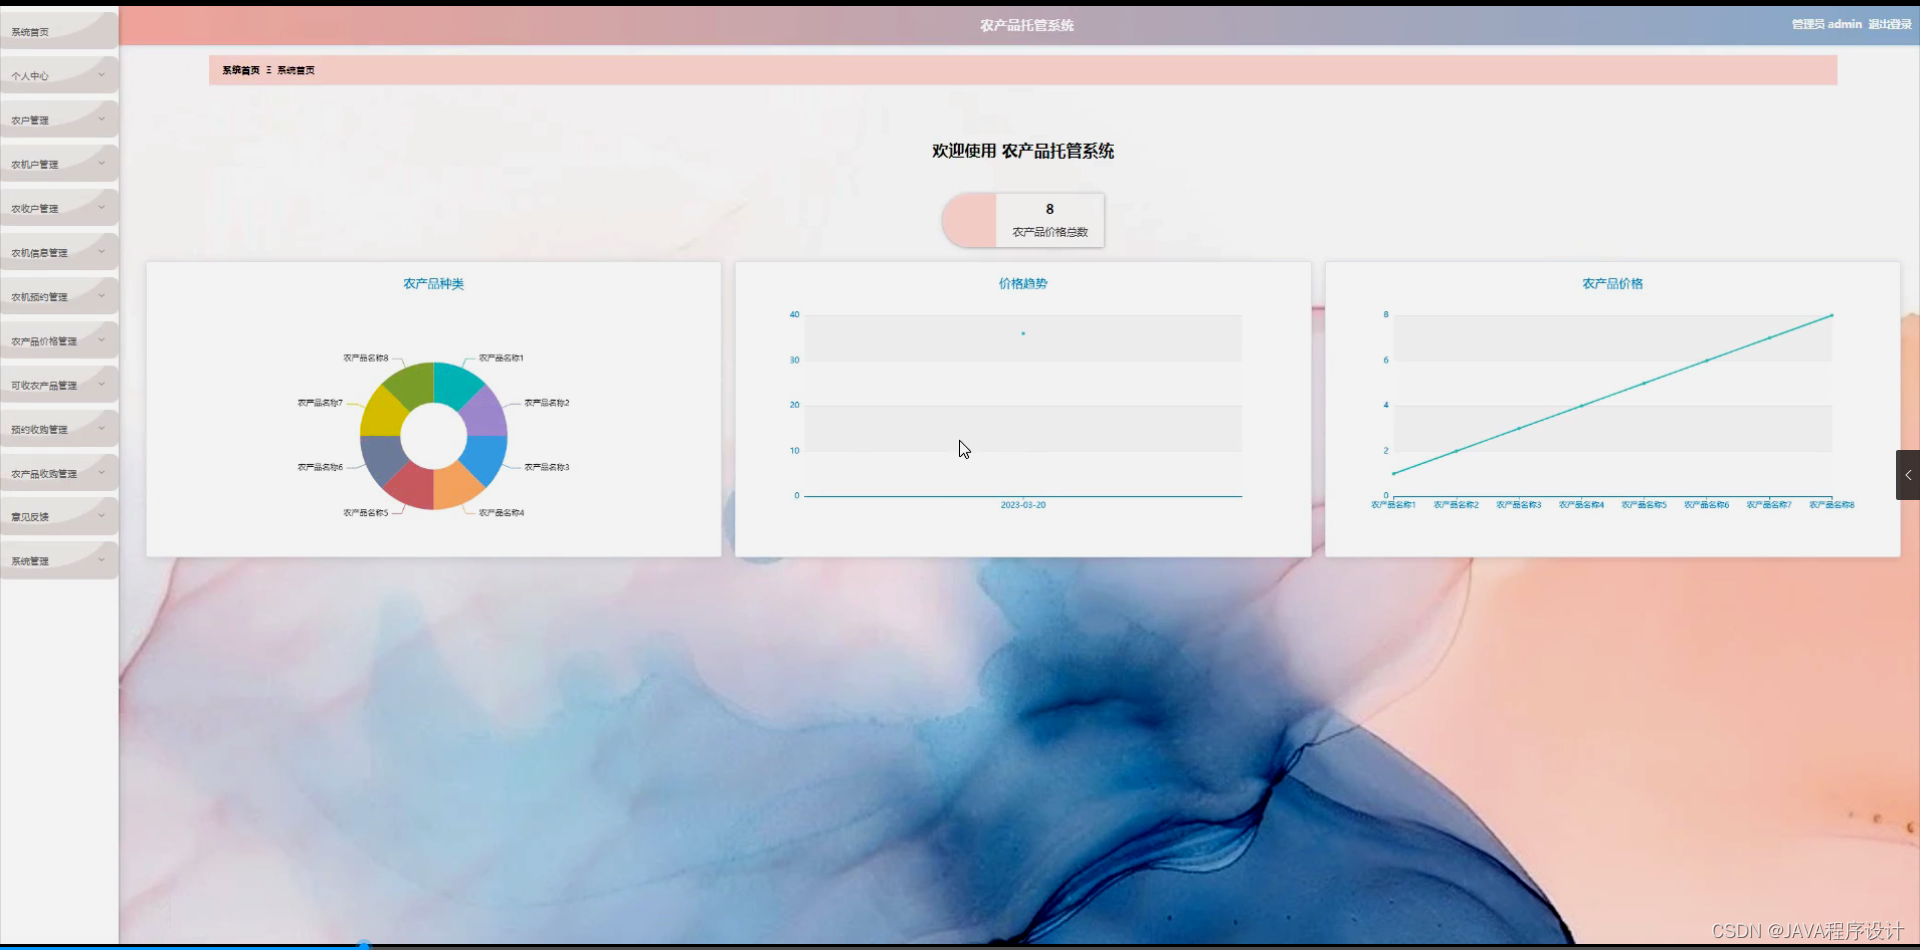
Task: Seek using the video progress bar scrubber
Action: point(364,945)
